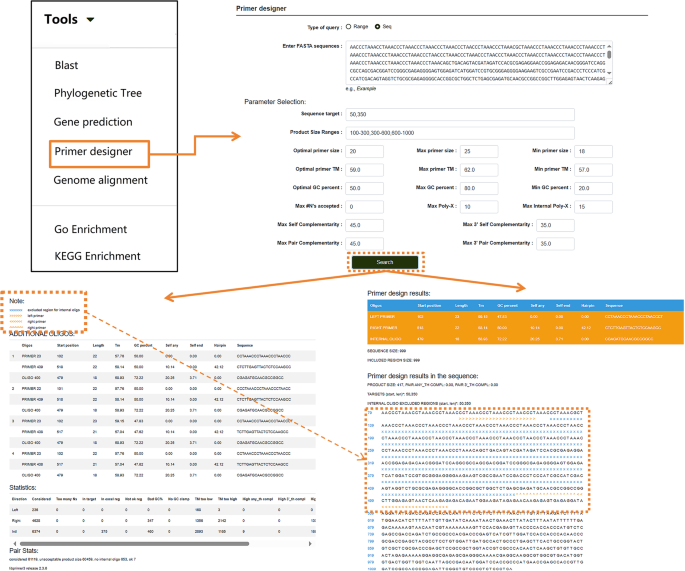Choose Primer designer in Tools menu

[92, 152]
